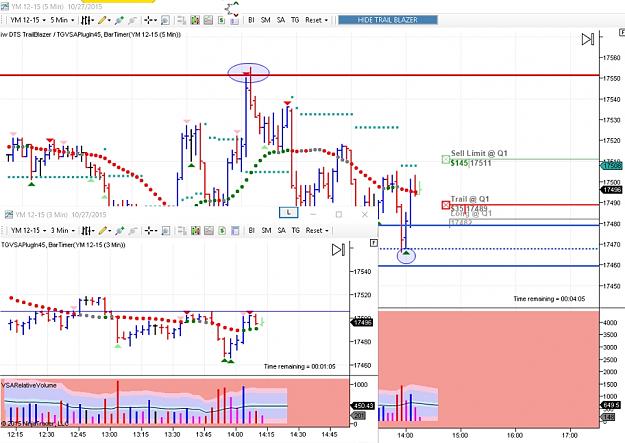Image resolution: width=625 pixels, height=443 pixels.
Task: Open the Chart Trader icon in 3 Min toolbar
Action: (x=182, y=230)
